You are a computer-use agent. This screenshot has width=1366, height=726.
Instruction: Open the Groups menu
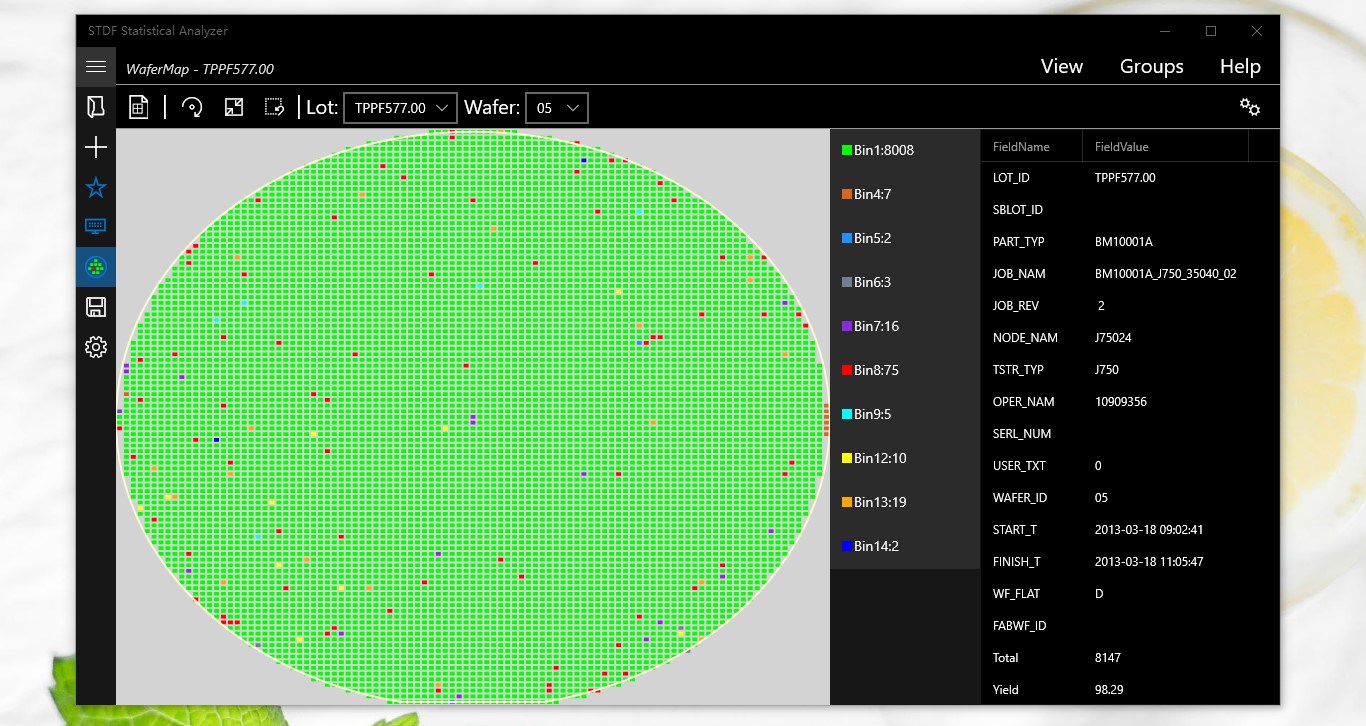coord(1152,66)
